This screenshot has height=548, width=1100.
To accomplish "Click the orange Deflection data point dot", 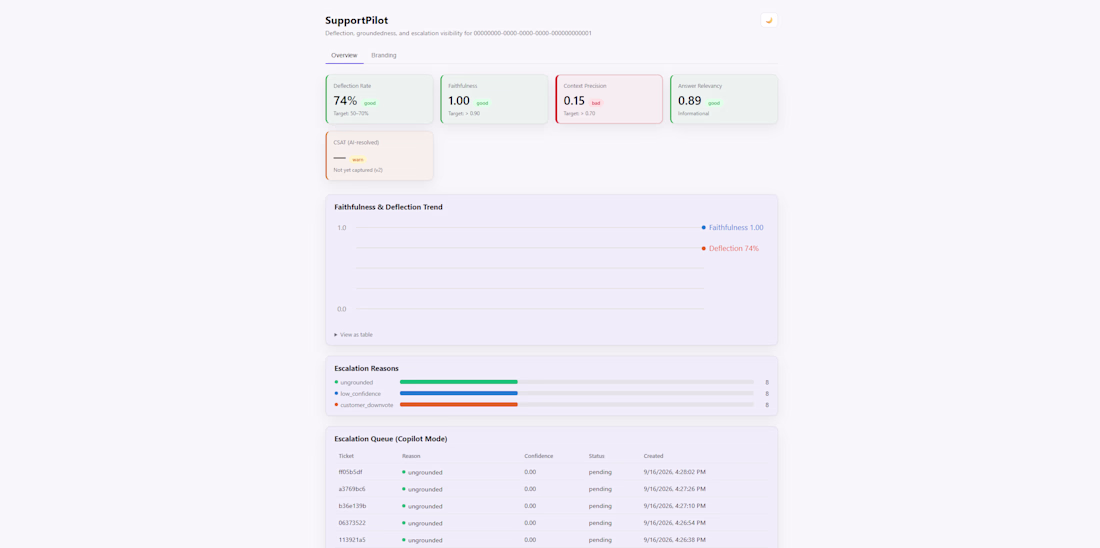I will [704, 248].
